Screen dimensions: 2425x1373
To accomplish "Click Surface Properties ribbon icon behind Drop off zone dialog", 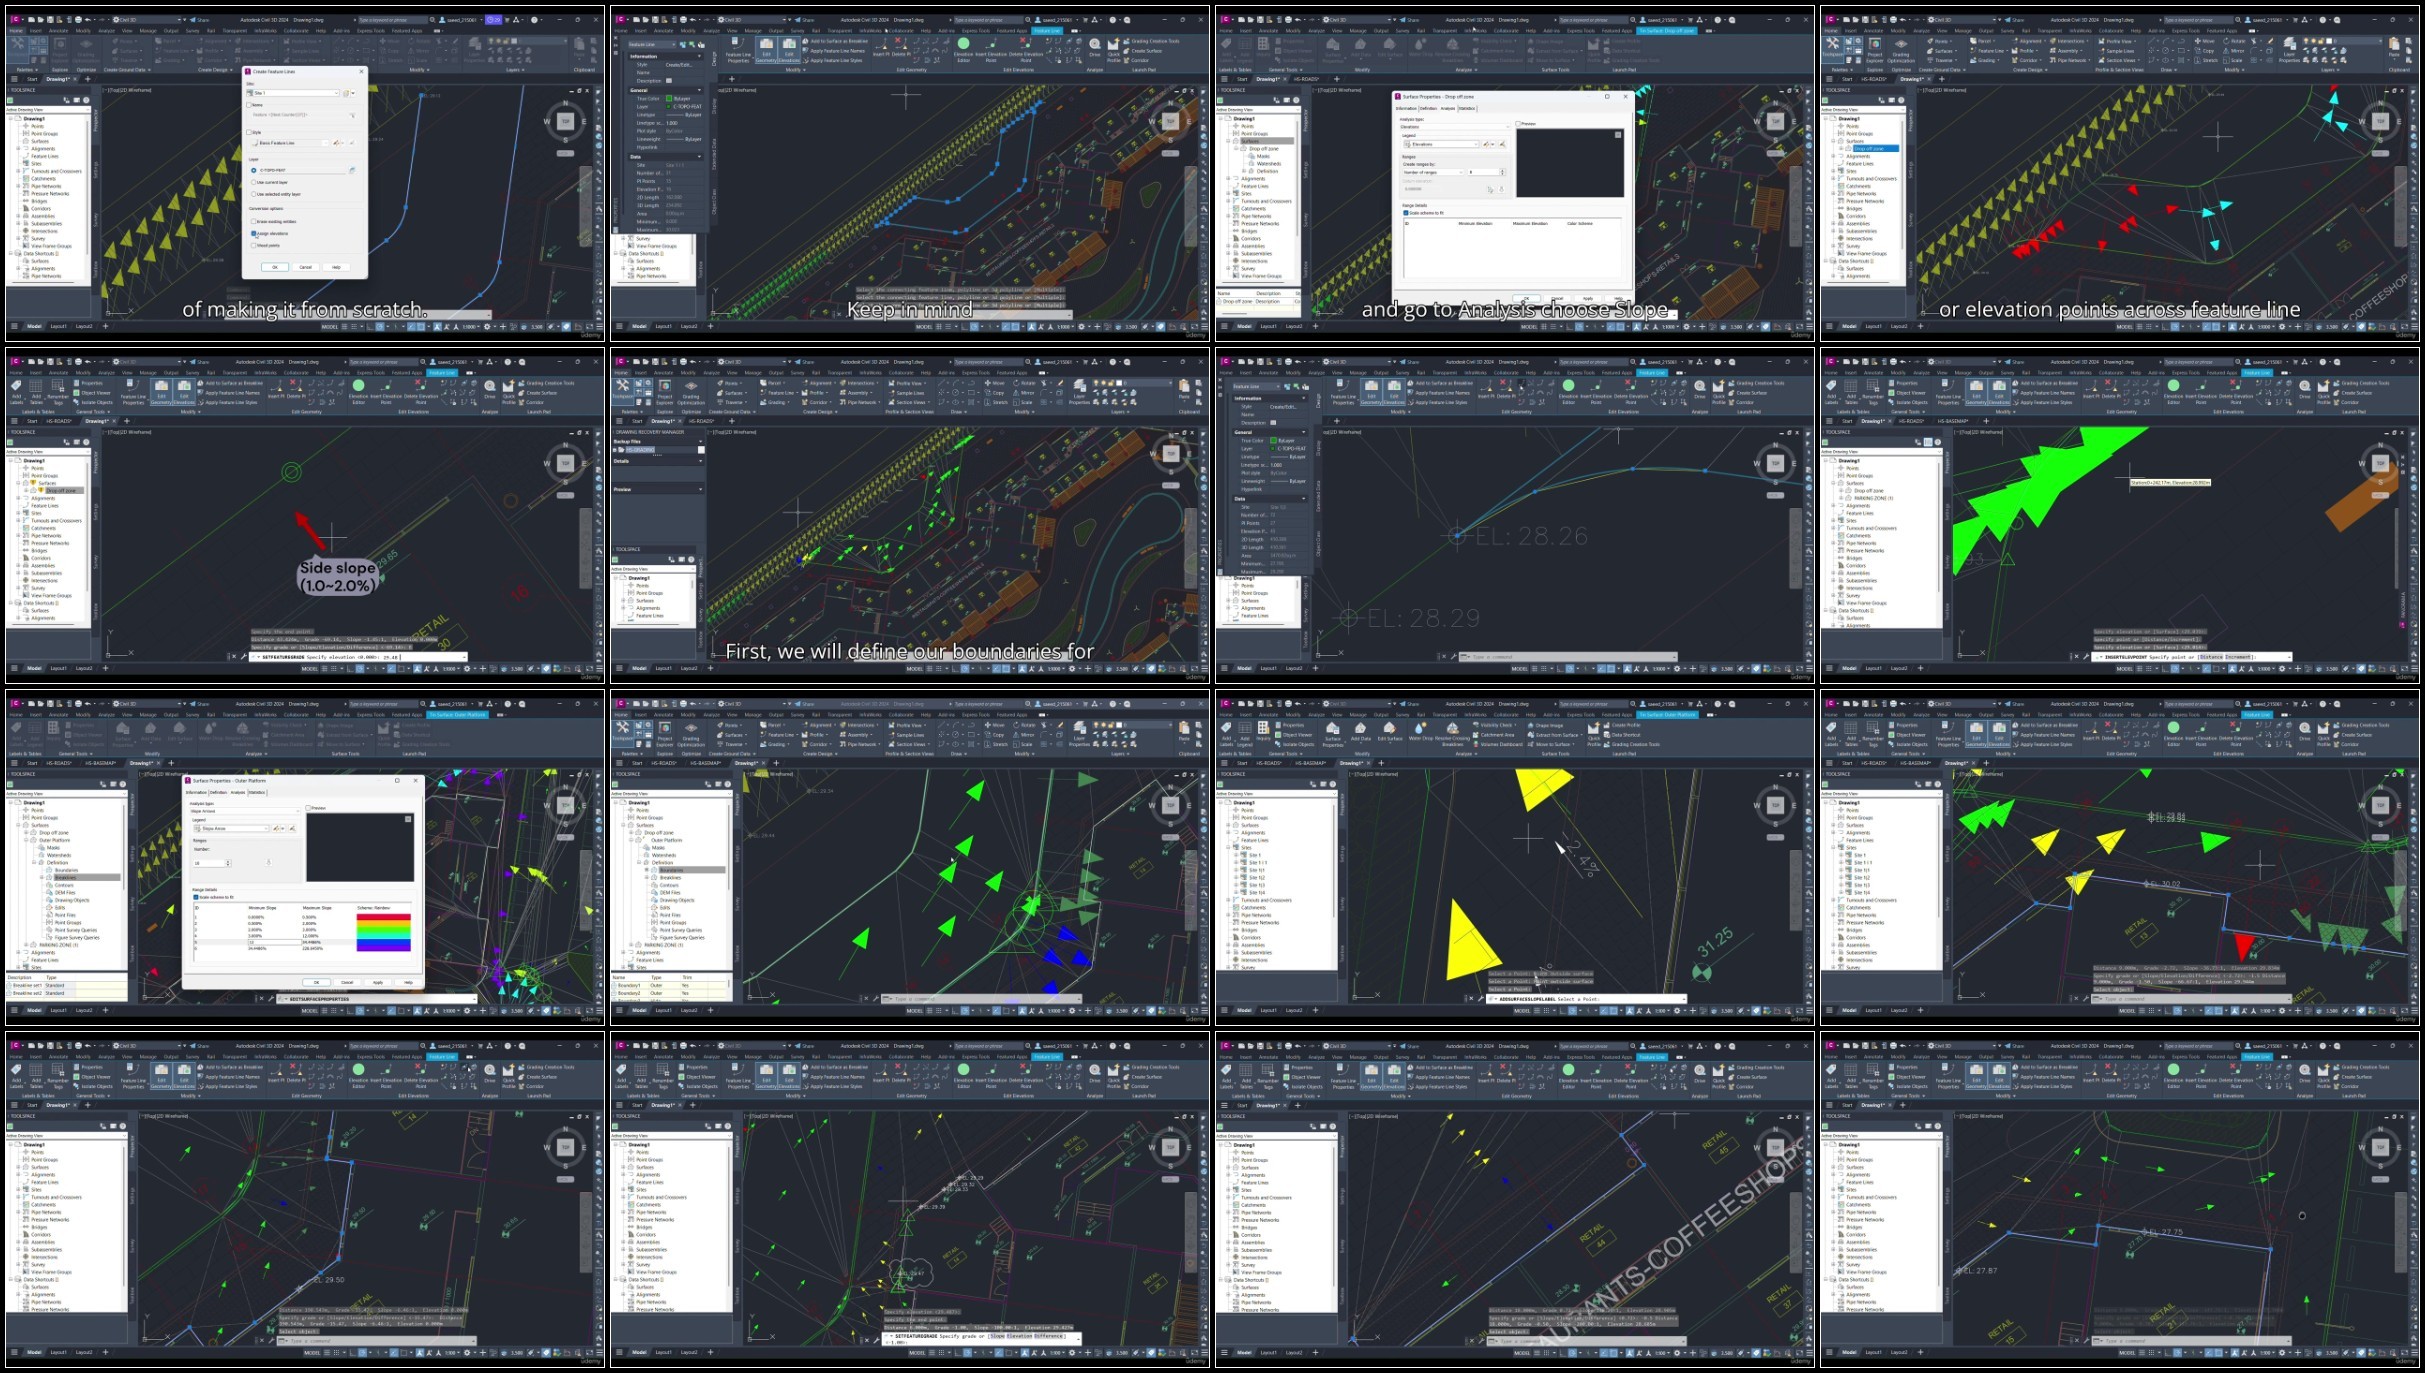I will tap(1332, 45).
